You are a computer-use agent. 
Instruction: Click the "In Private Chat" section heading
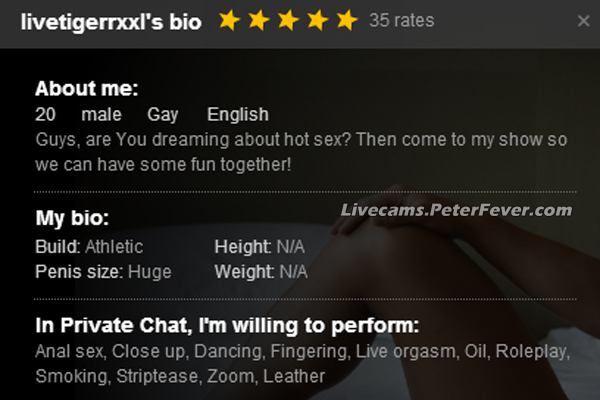226,326
